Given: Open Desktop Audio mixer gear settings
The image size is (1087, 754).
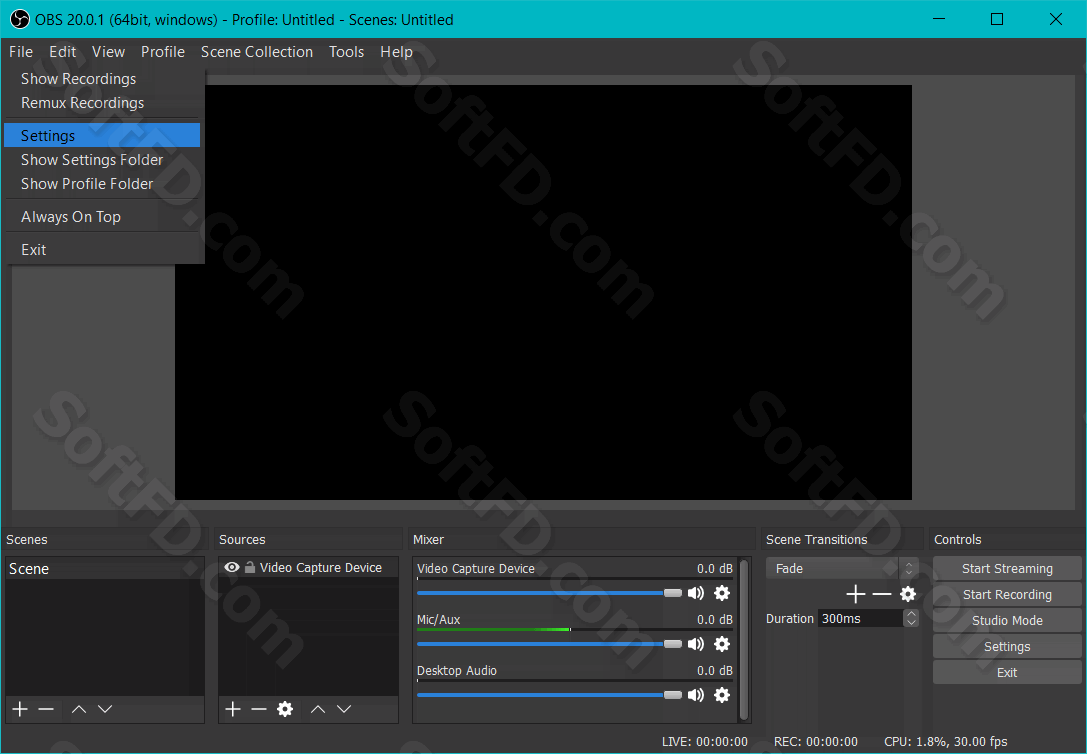Looking at the screenshot, I should [x=722, y=695].
